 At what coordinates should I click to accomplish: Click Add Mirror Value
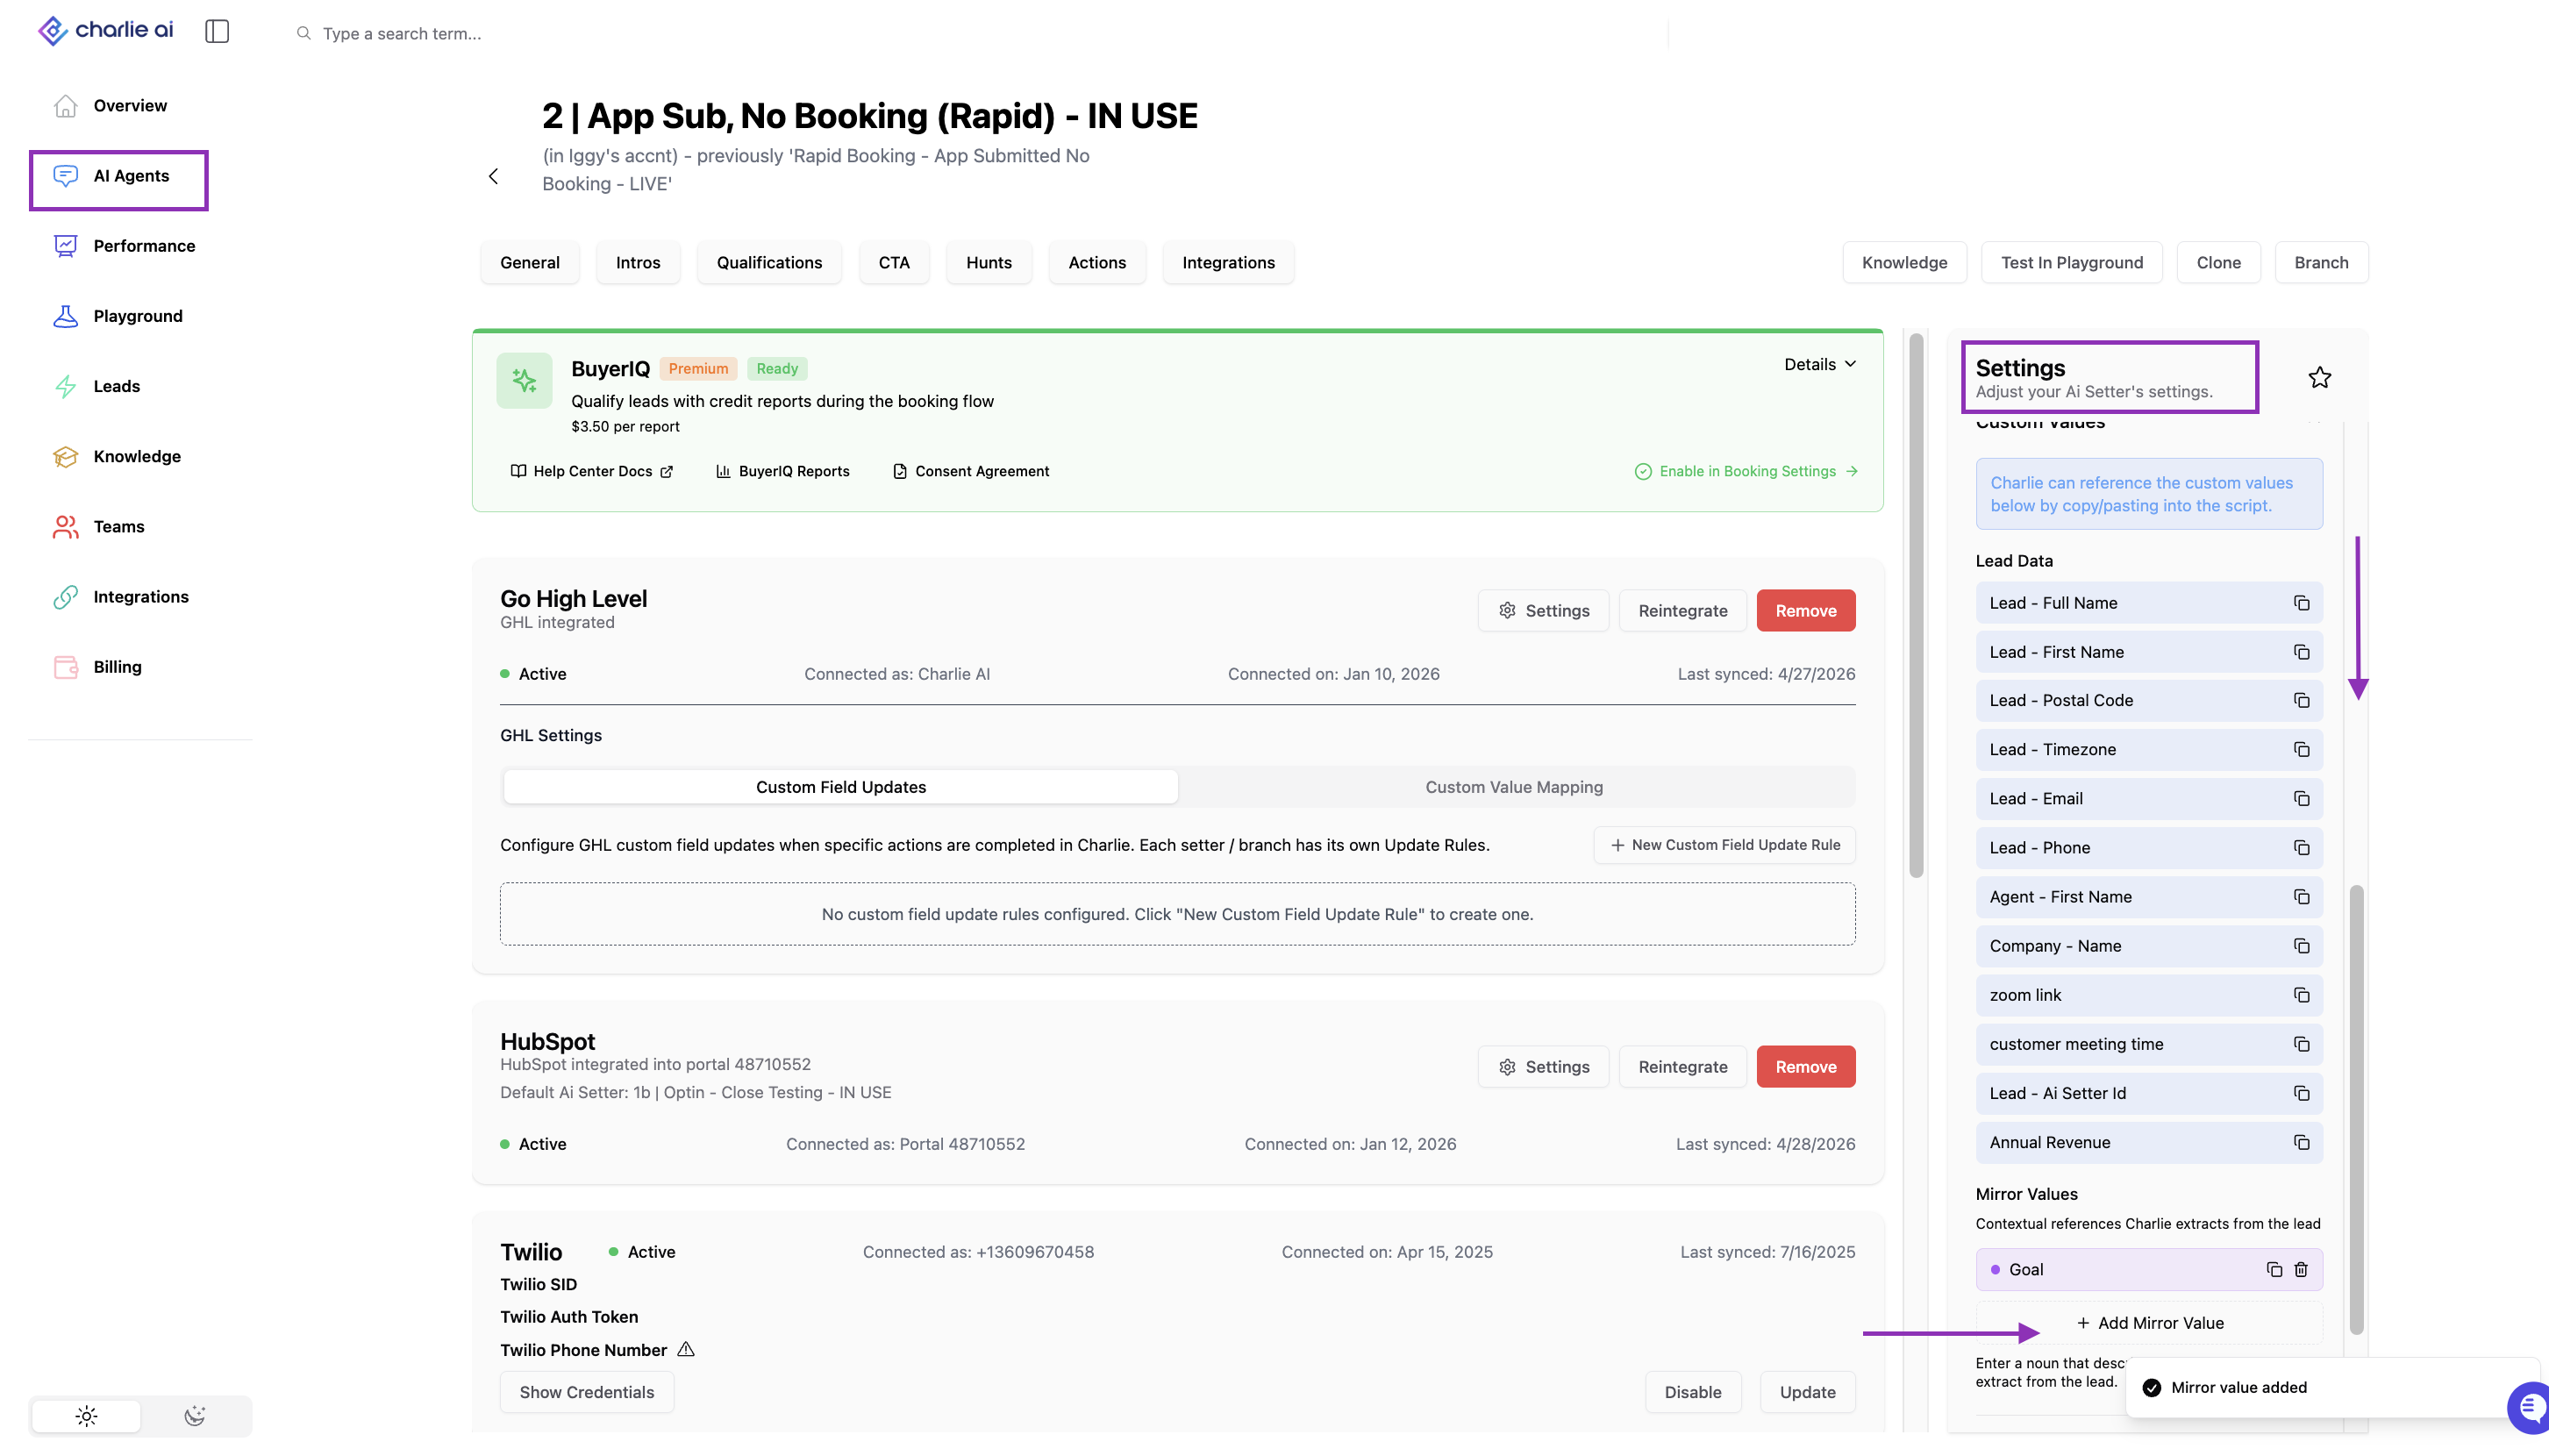(x=2149, y=1323)
